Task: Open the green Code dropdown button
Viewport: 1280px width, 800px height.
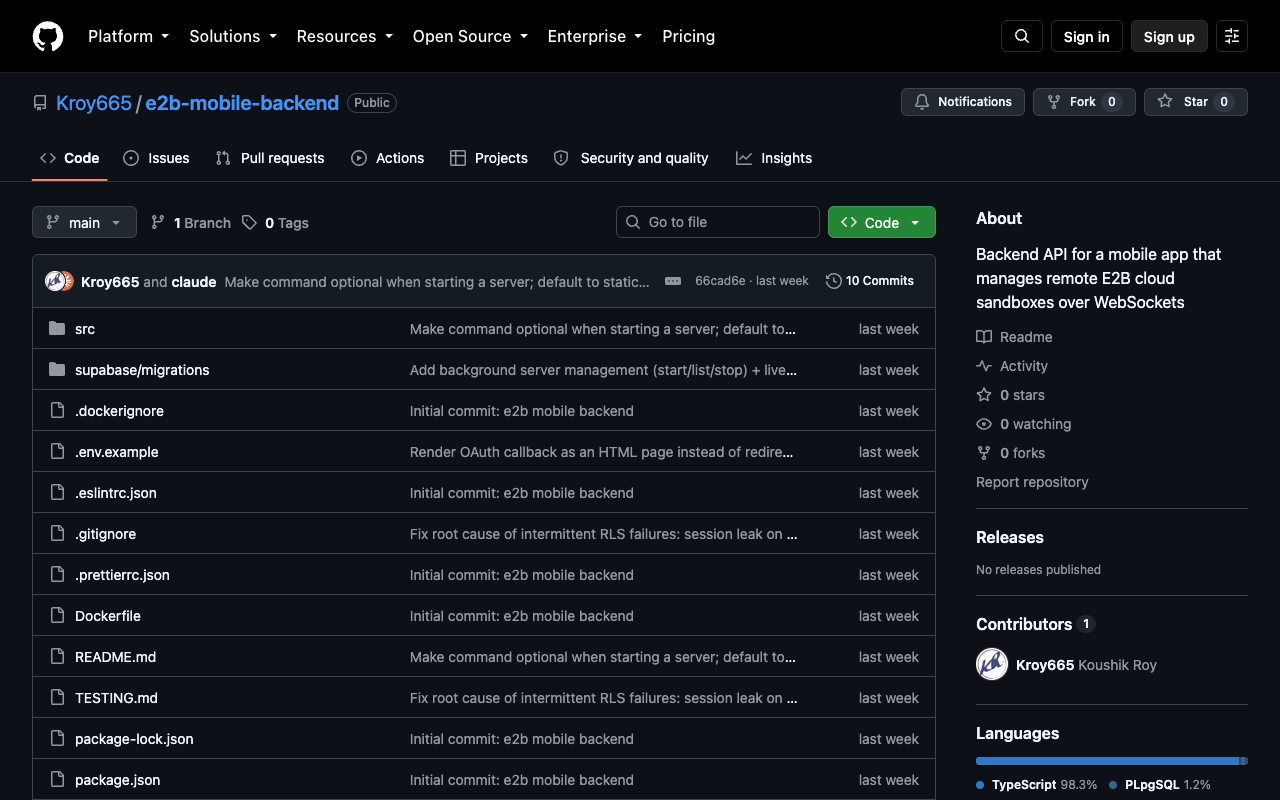Action: (882, 223)
